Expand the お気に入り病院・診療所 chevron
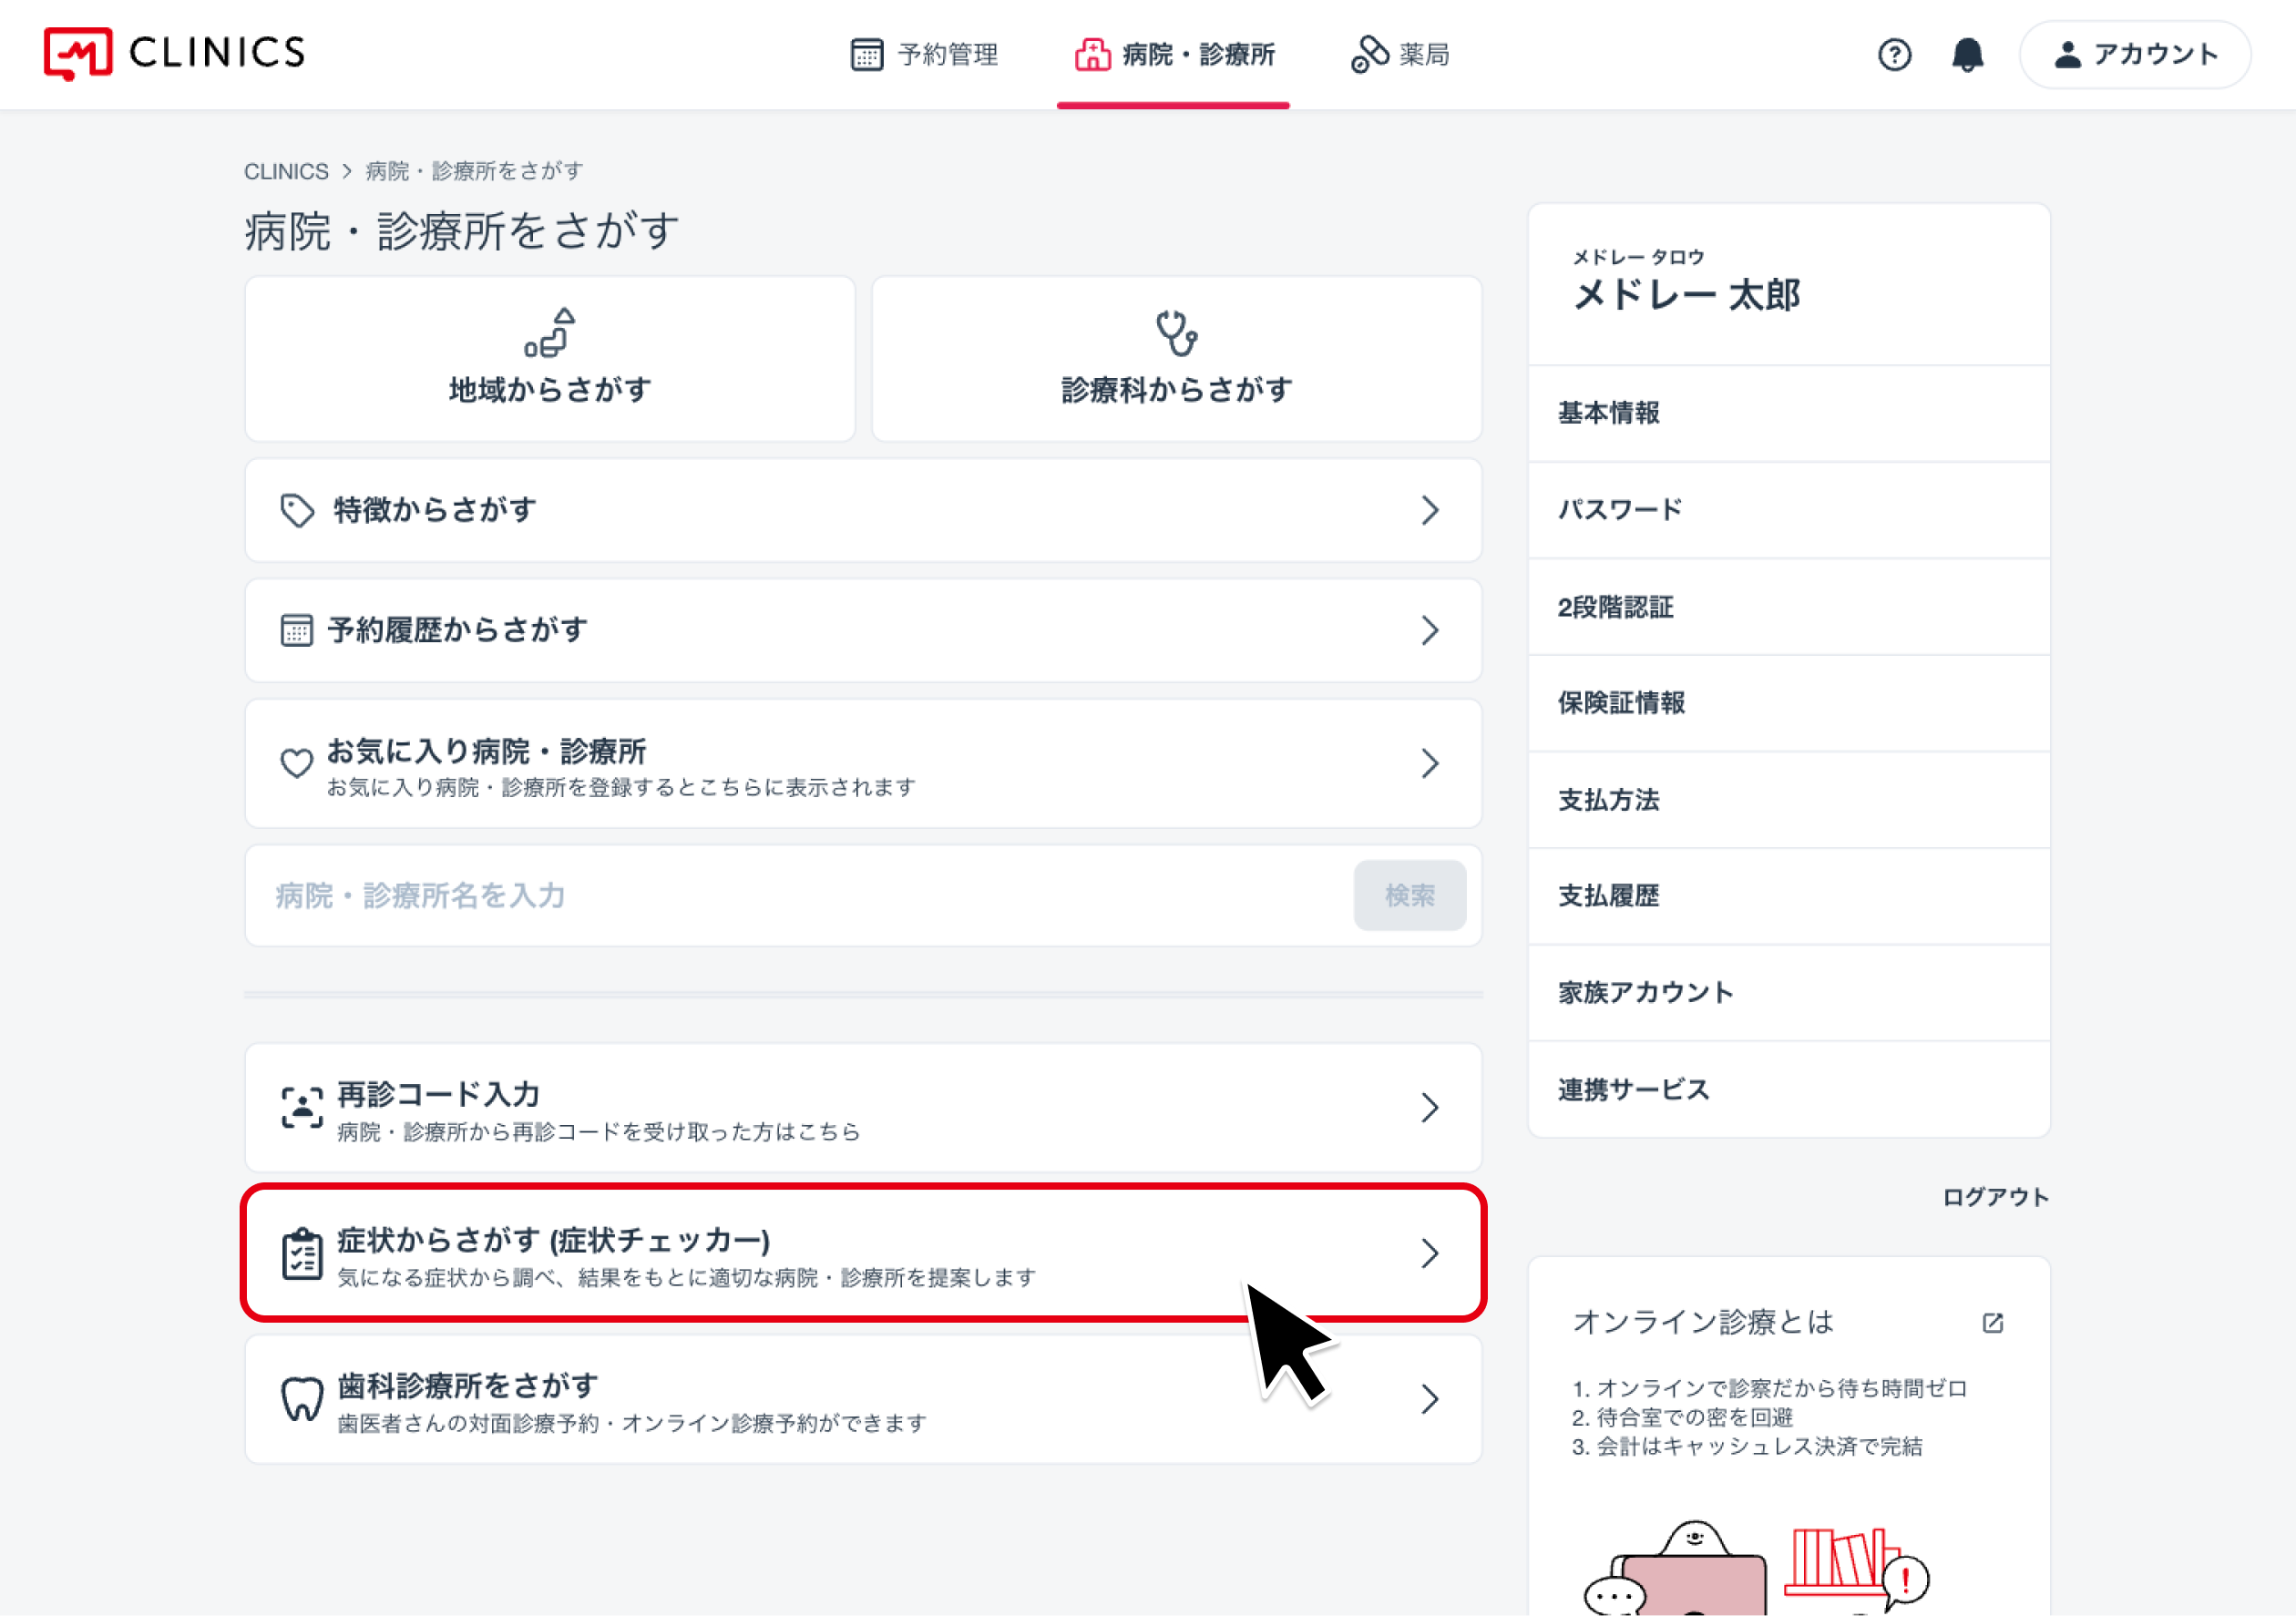 (1429, 764)
